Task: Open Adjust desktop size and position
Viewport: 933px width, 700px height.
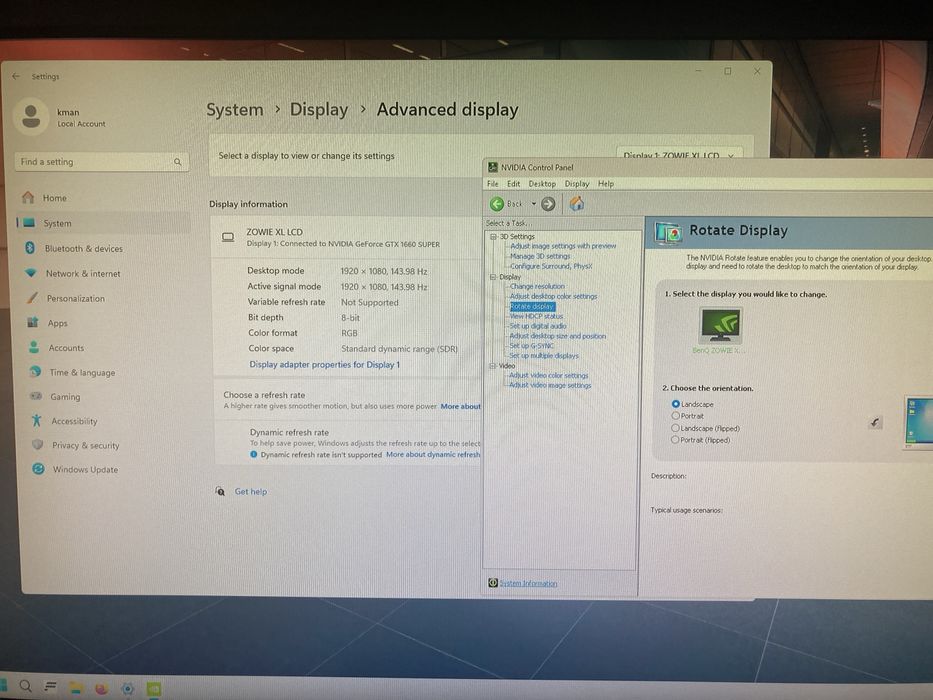Action: click(558, 336)
